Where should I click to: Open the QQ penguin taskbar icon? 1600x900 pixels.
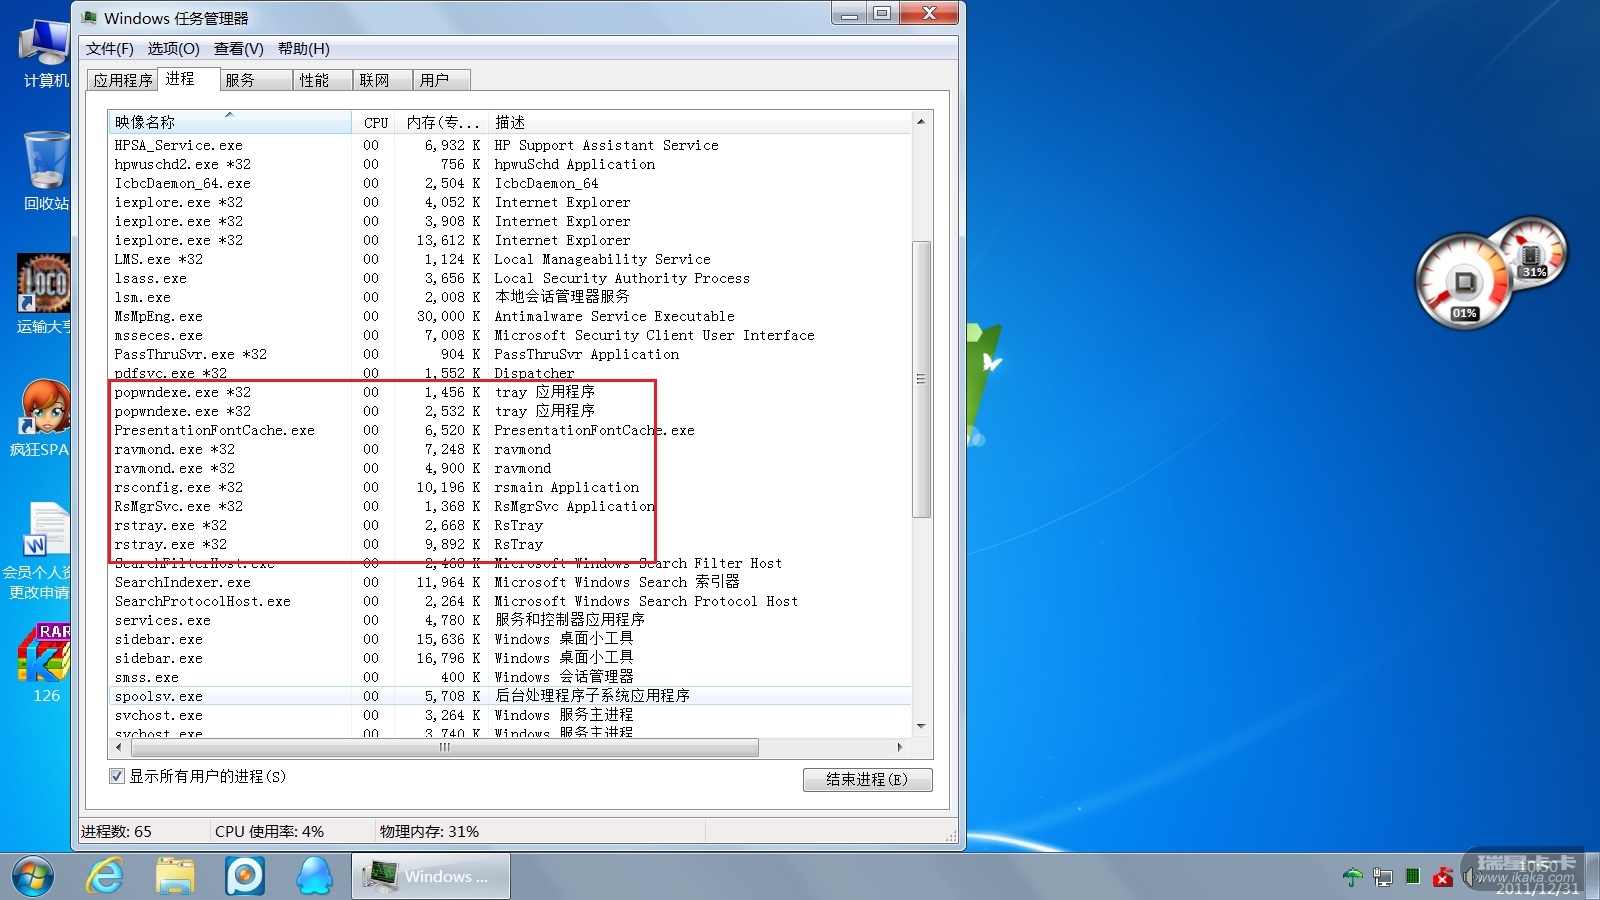(x=315, y=877)
